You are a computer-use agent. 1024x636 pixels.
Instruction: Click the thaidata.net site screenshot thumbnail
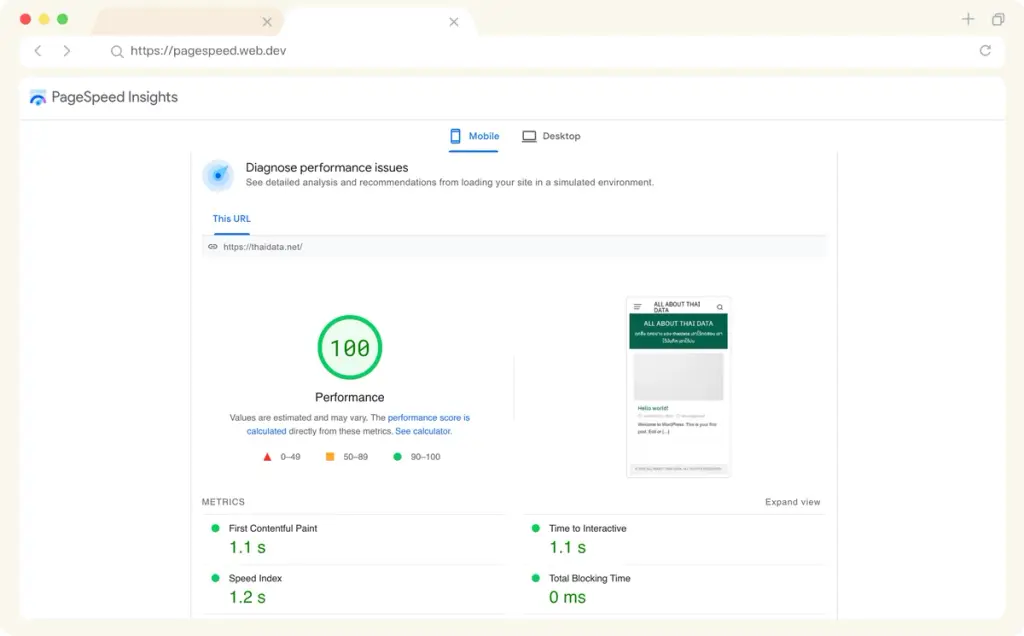tap(678, 387)
